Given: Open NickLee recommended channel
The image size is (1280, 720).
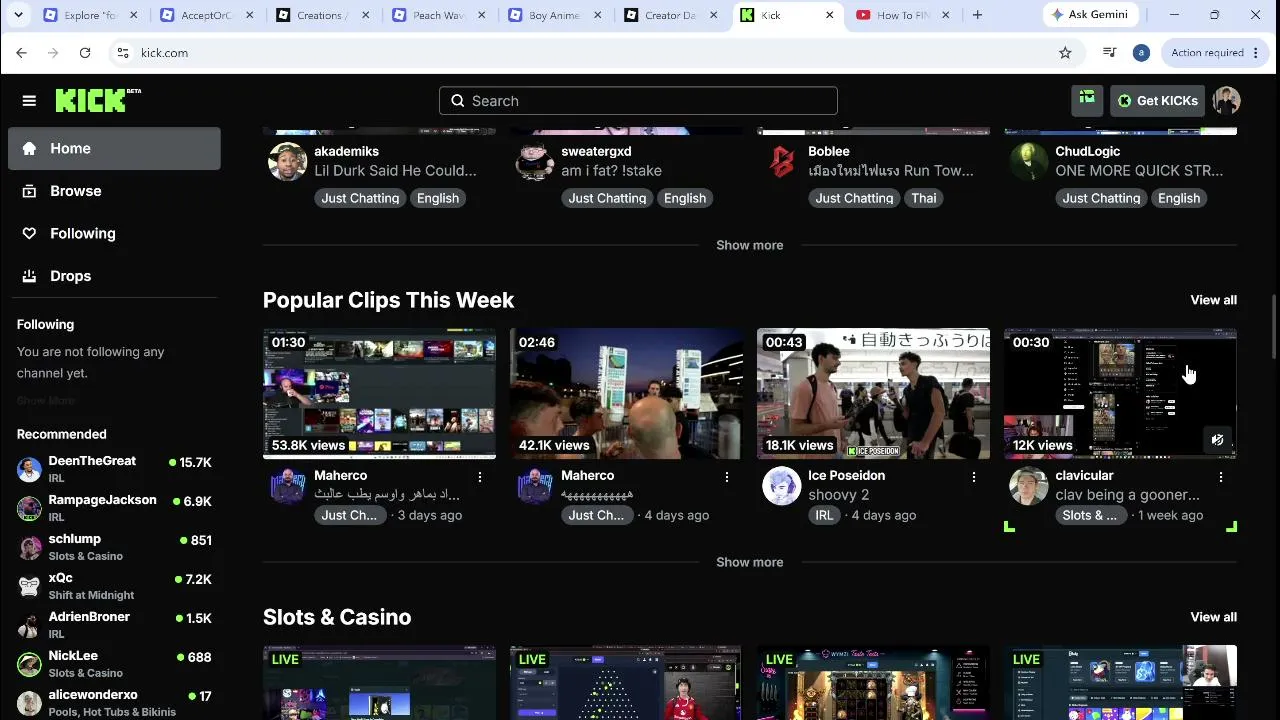Looking at the screenshot, I should coord(114,664).
